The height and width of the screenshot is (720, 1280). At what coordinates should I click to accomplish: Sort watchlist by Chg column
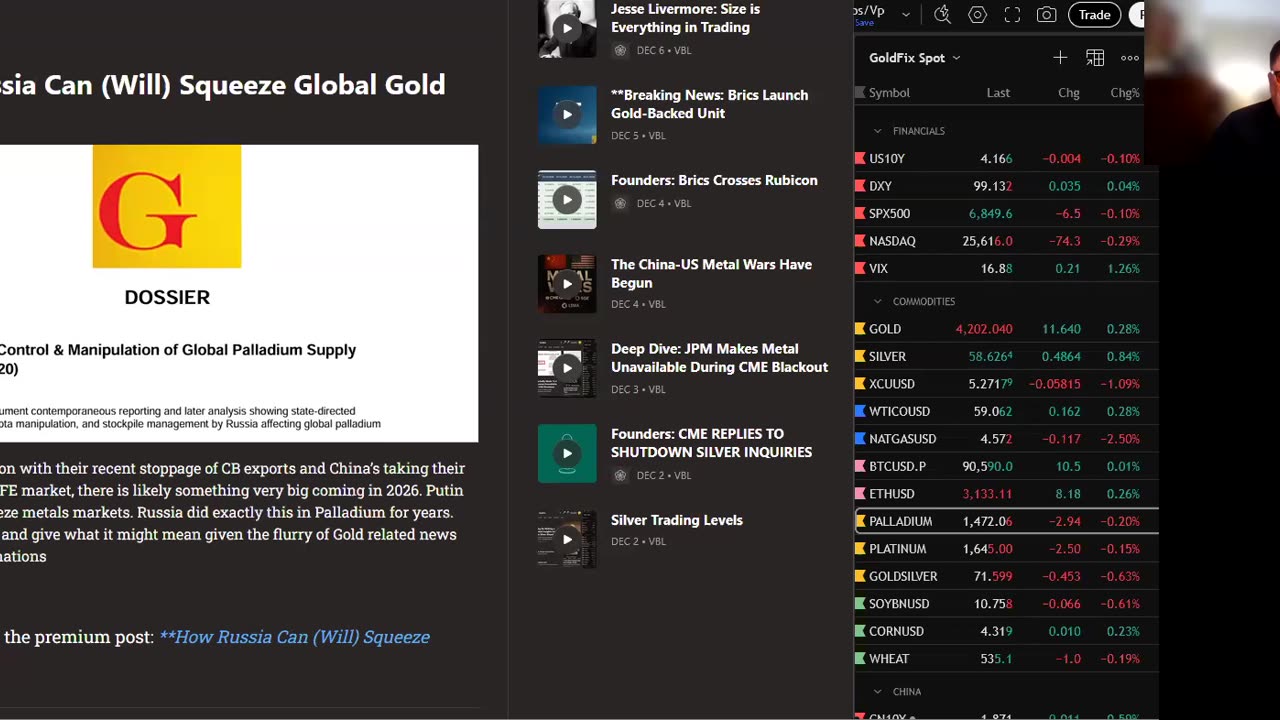(1069, 93)
